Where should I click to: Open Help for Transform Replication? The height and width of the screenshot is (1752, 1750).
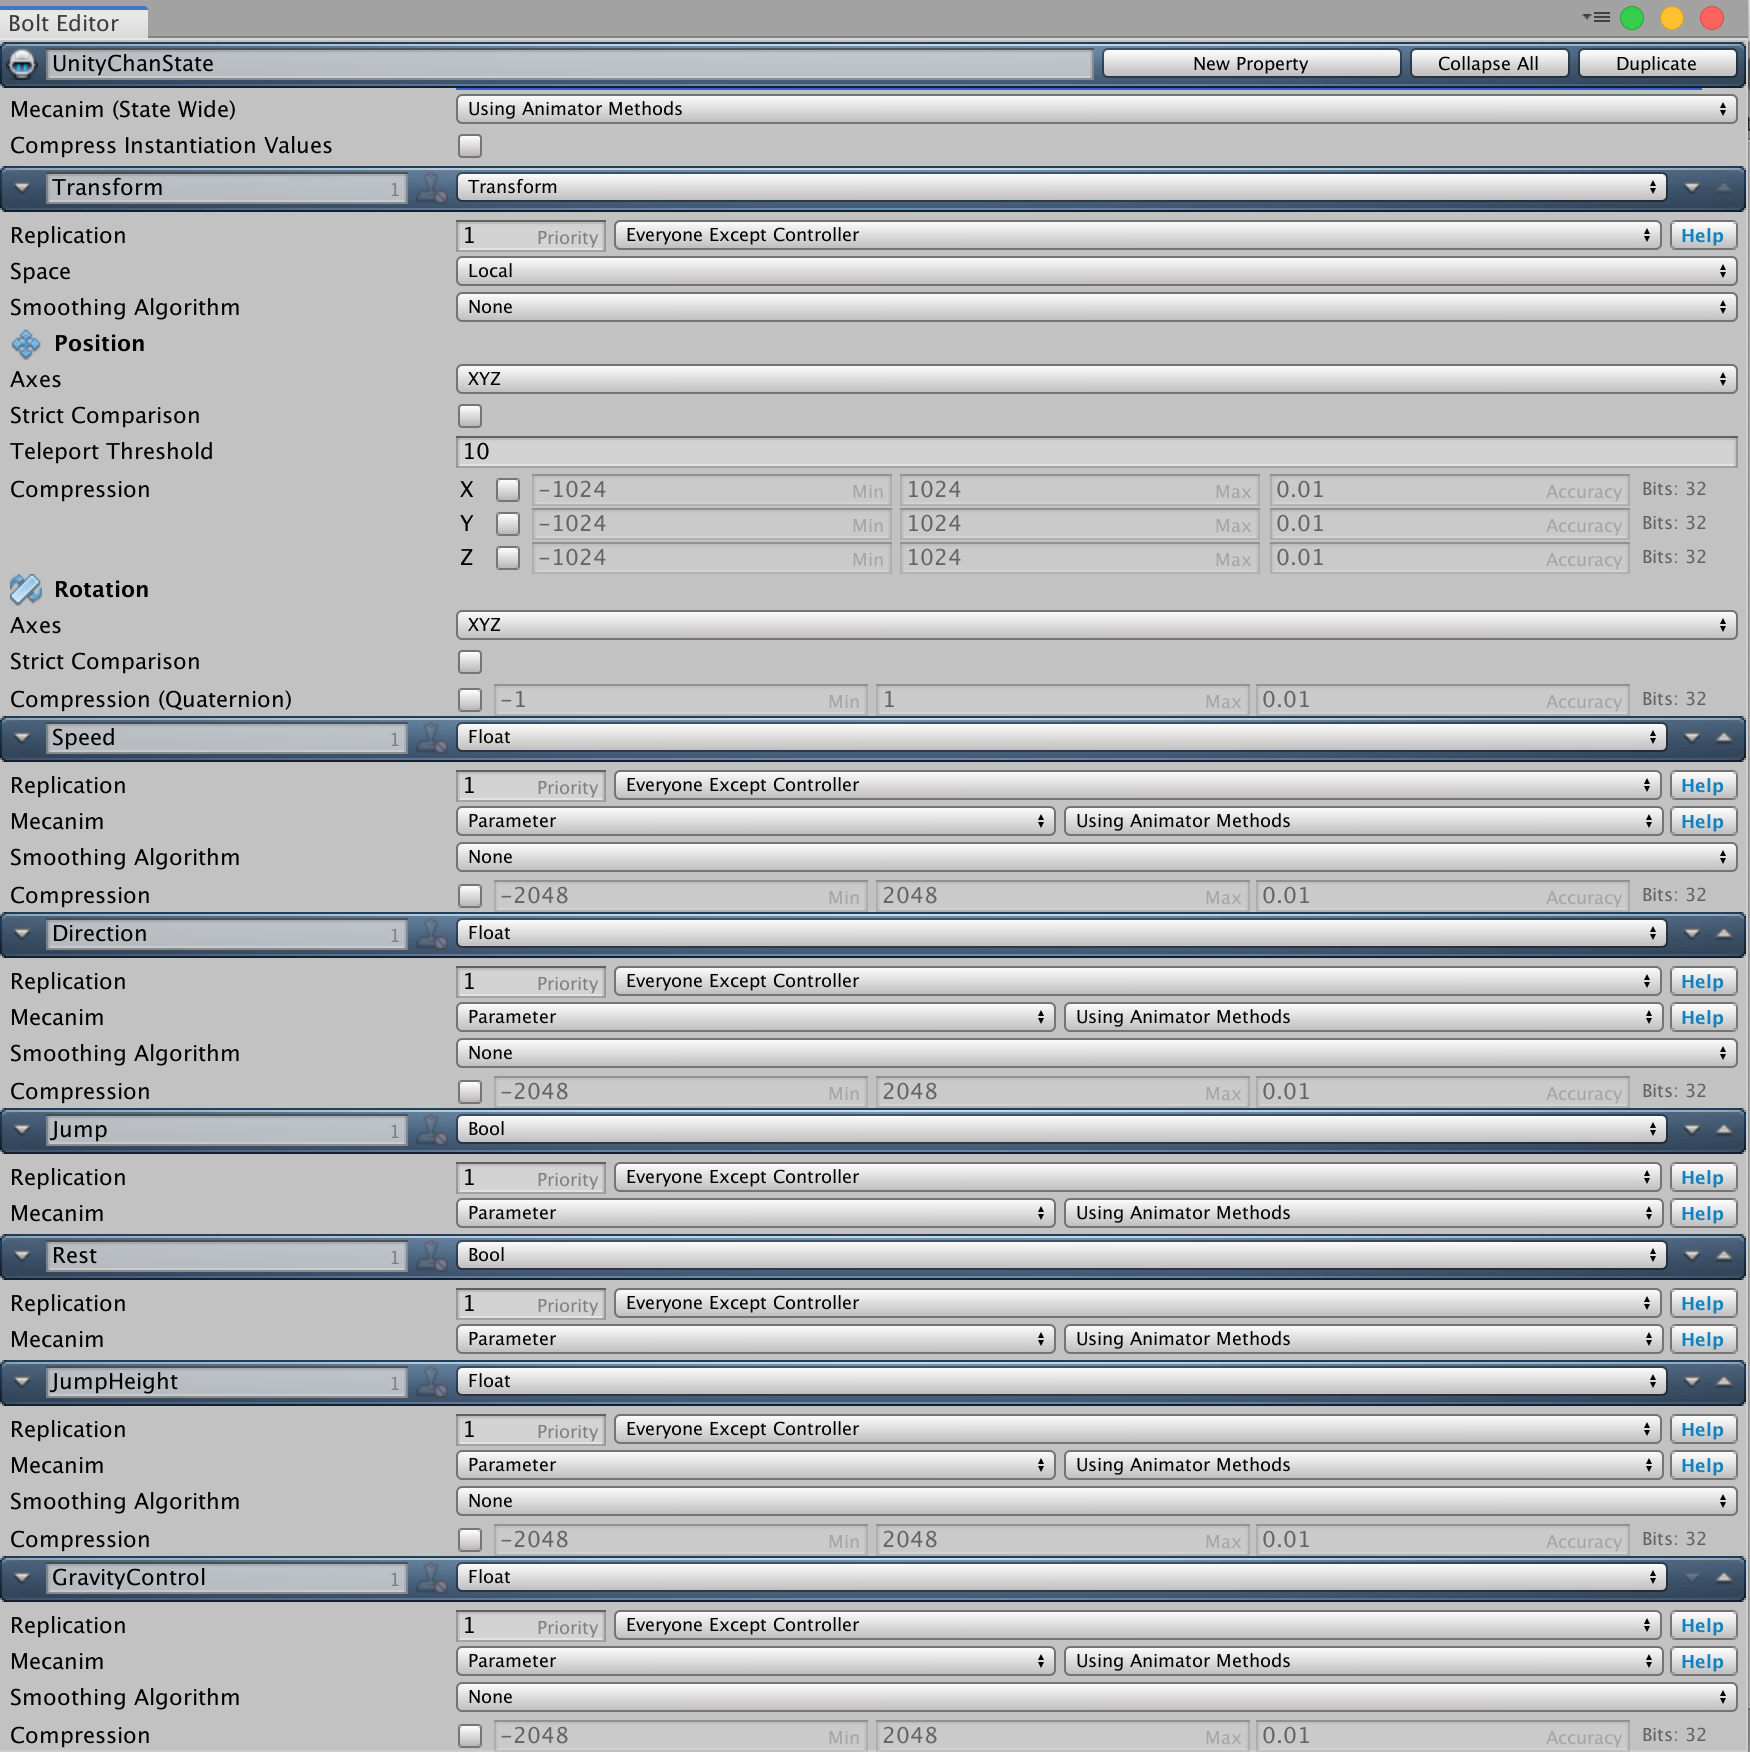click(x=1702, y=236)
